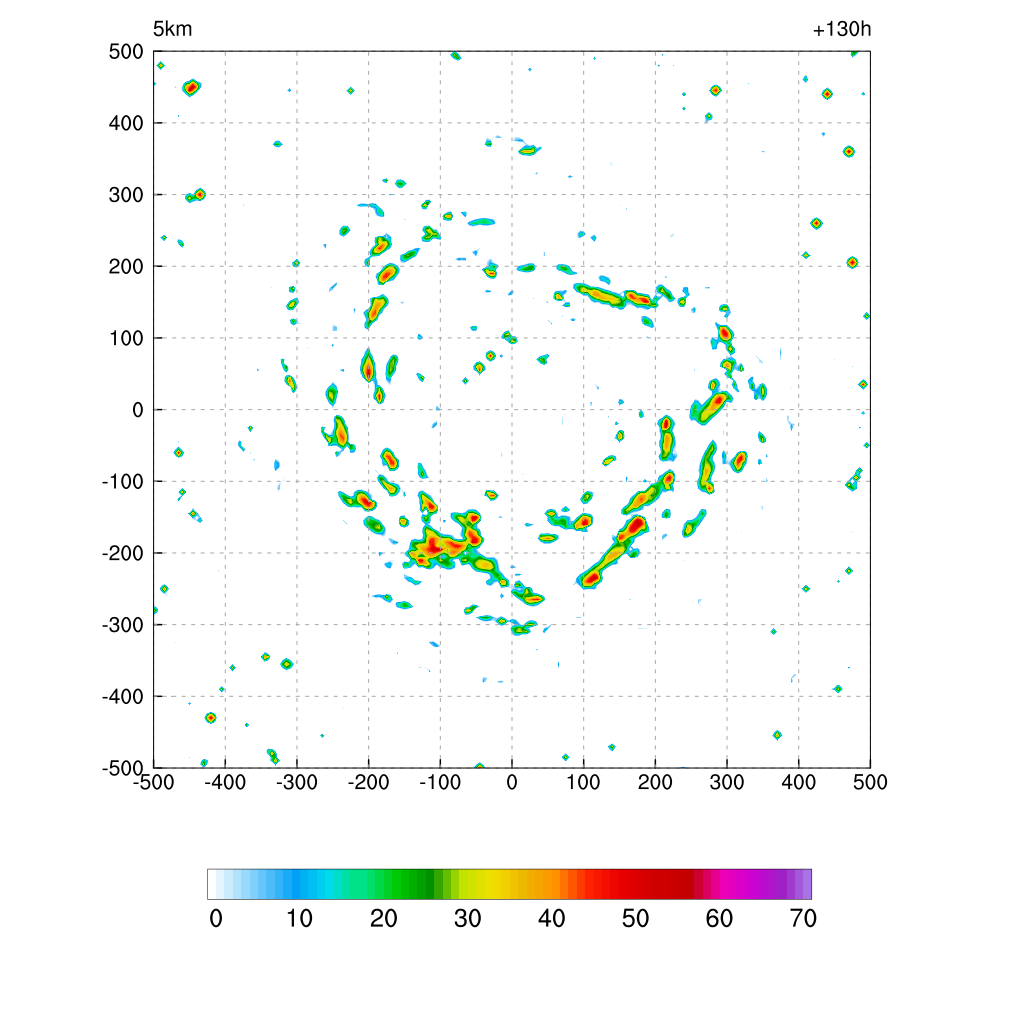Select the y-axis tick label 300
The width and height of the screenshot is (1024, 1024).
click(x=126, y=195)
